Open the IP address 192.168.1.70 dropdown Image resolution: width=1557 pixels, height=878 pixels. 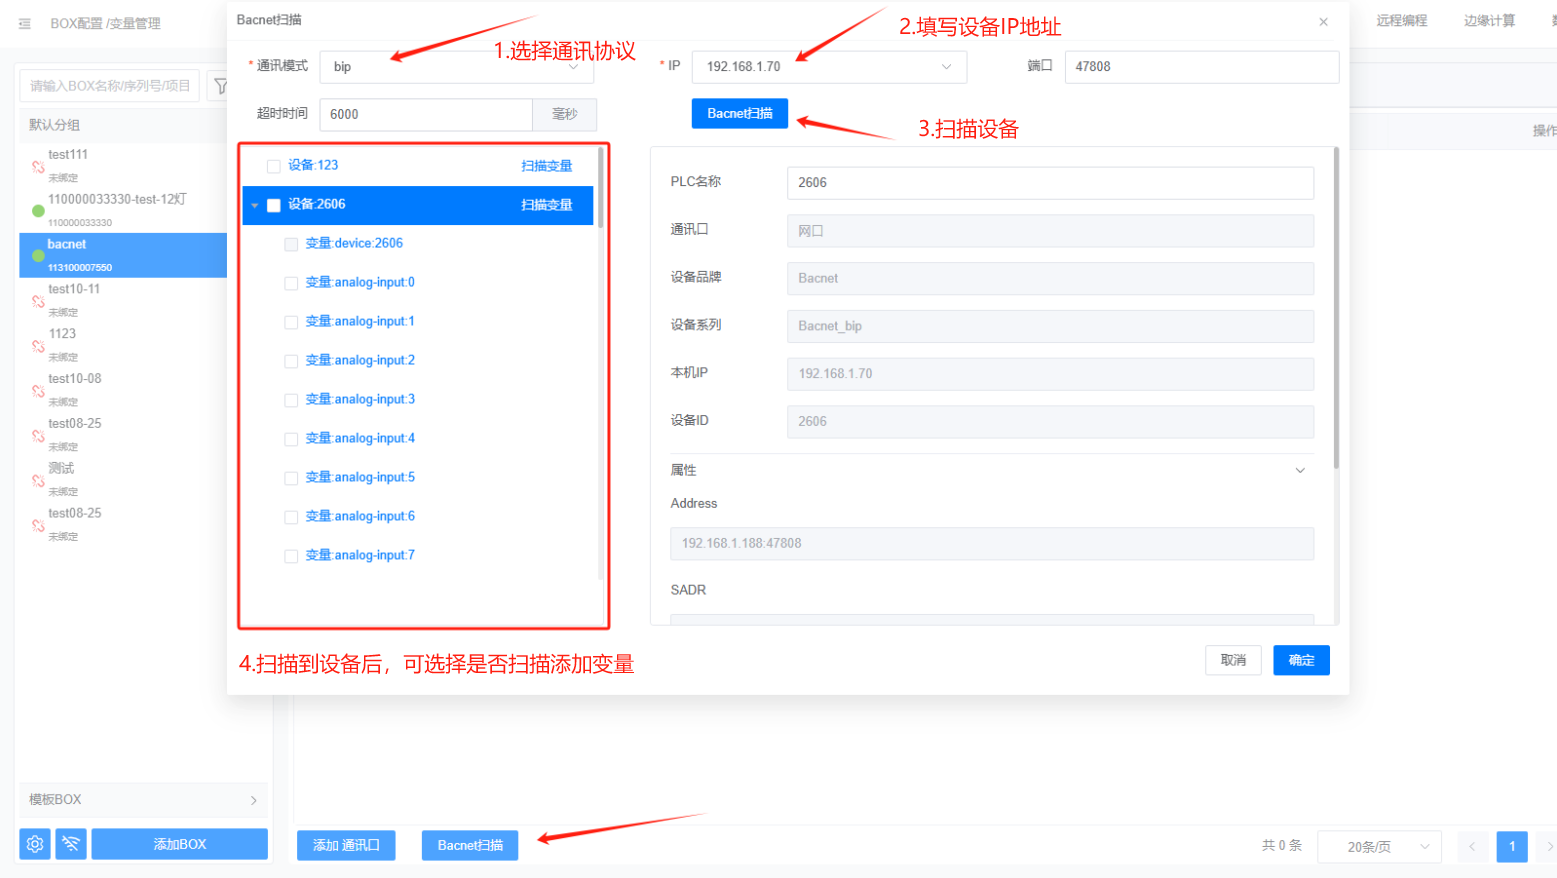point(828,67)
